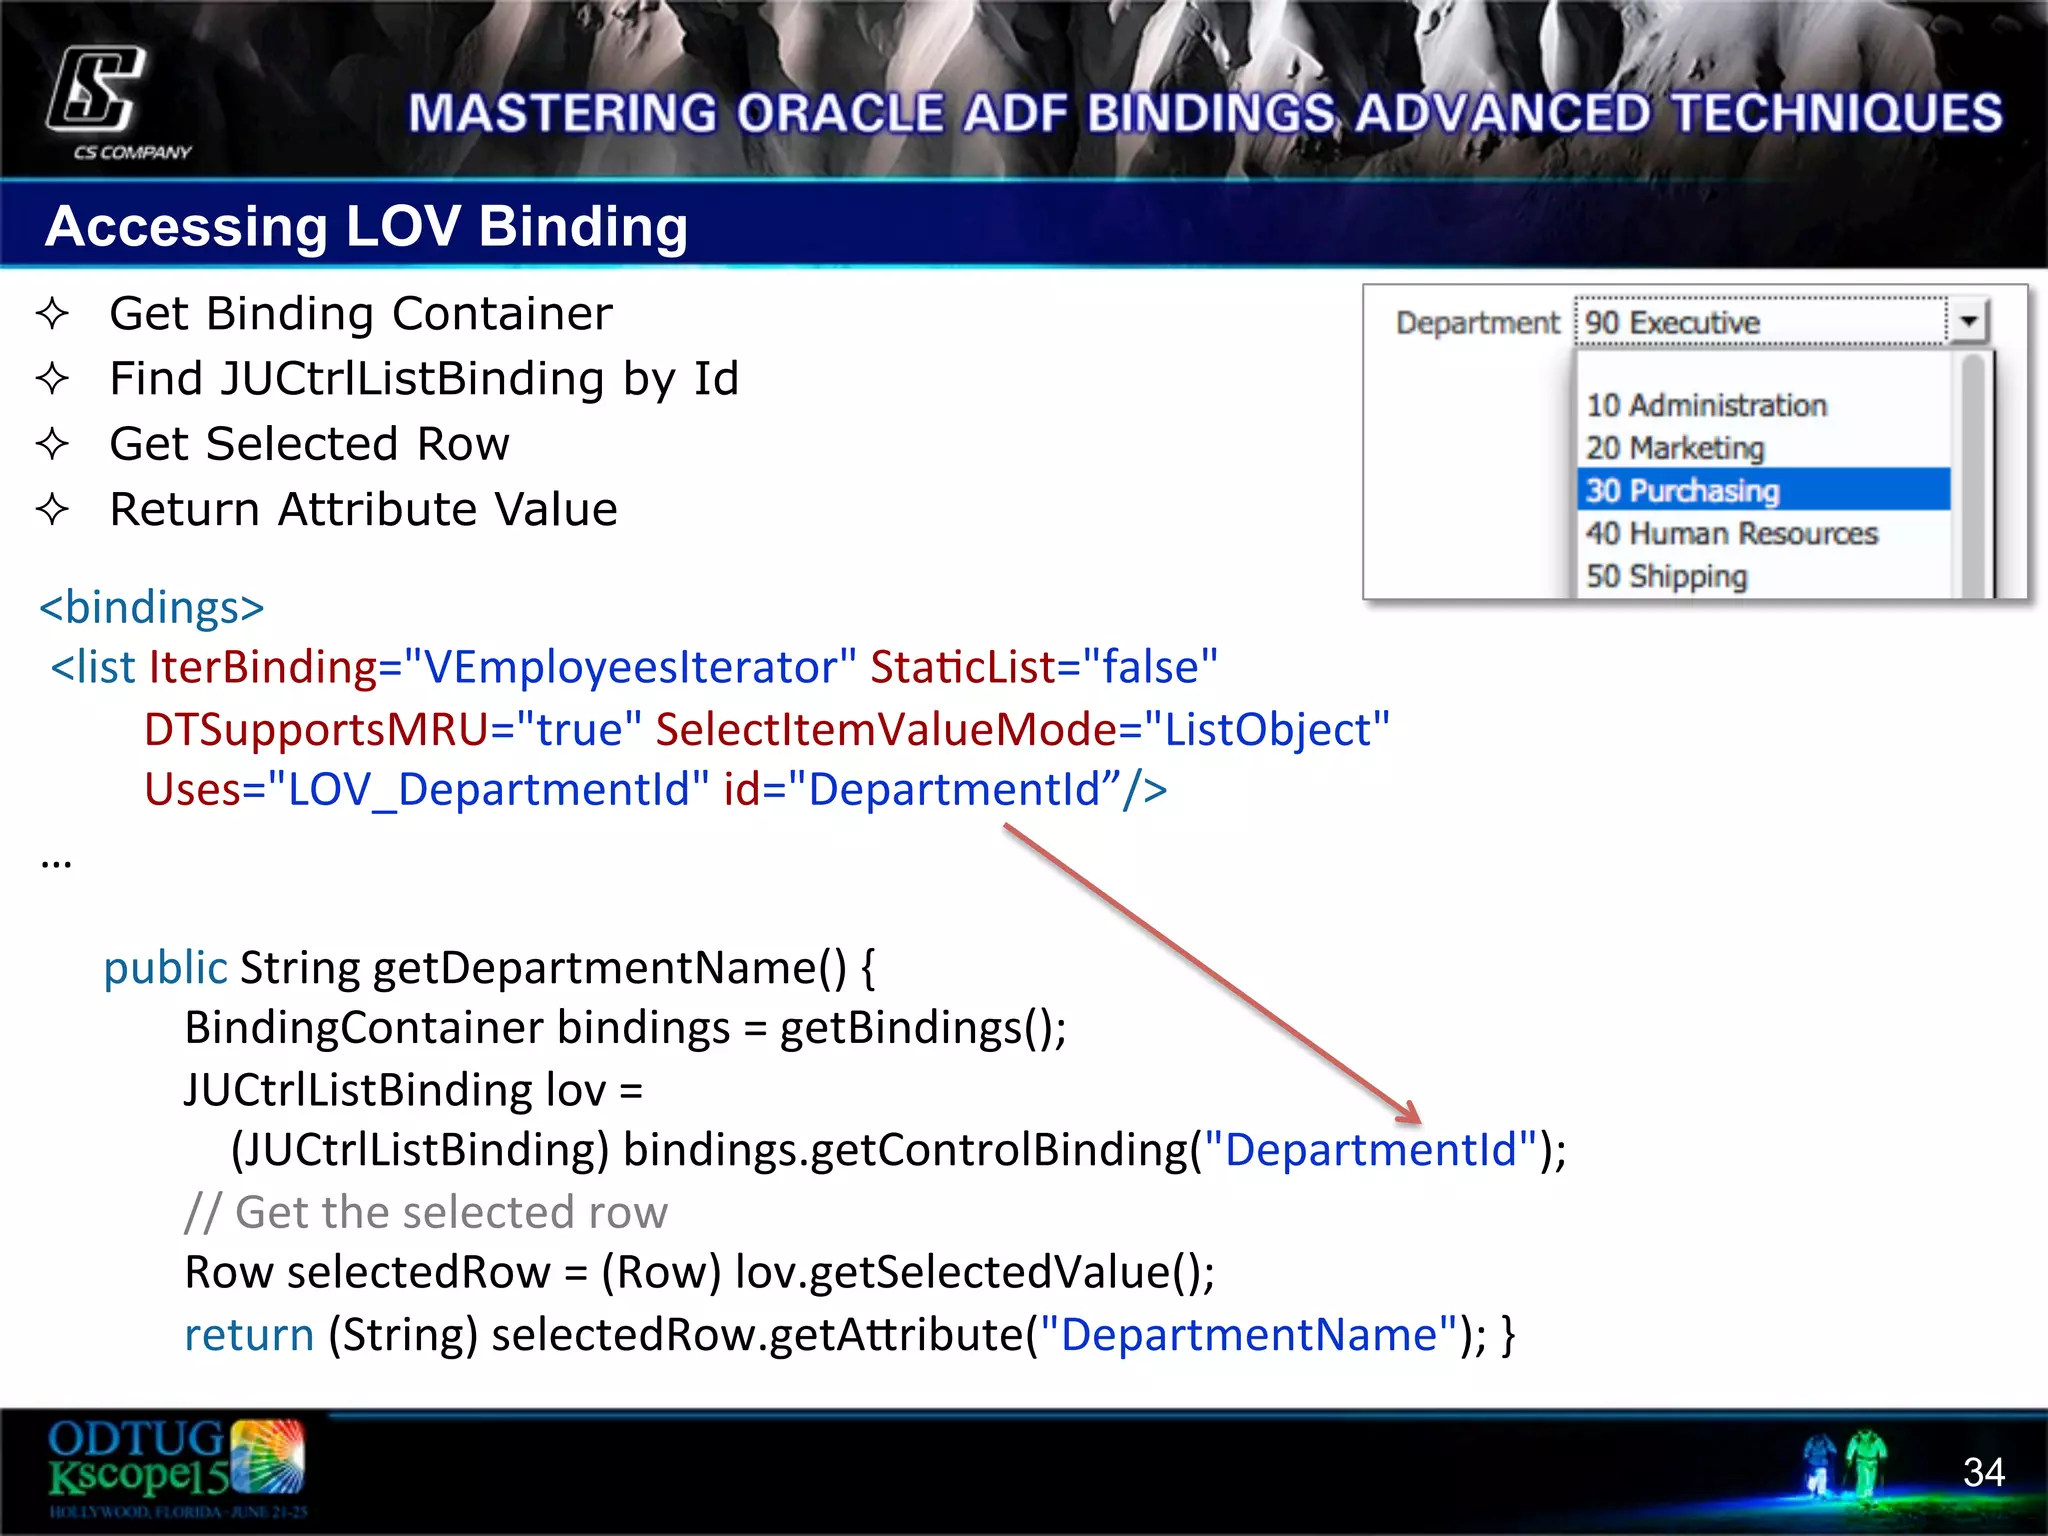Click the DTSupportsMRU="true" attribute
Image resolution: width=2048 pixels, height=1536 pixels.
pyautogui.click(x=392, y=729)
